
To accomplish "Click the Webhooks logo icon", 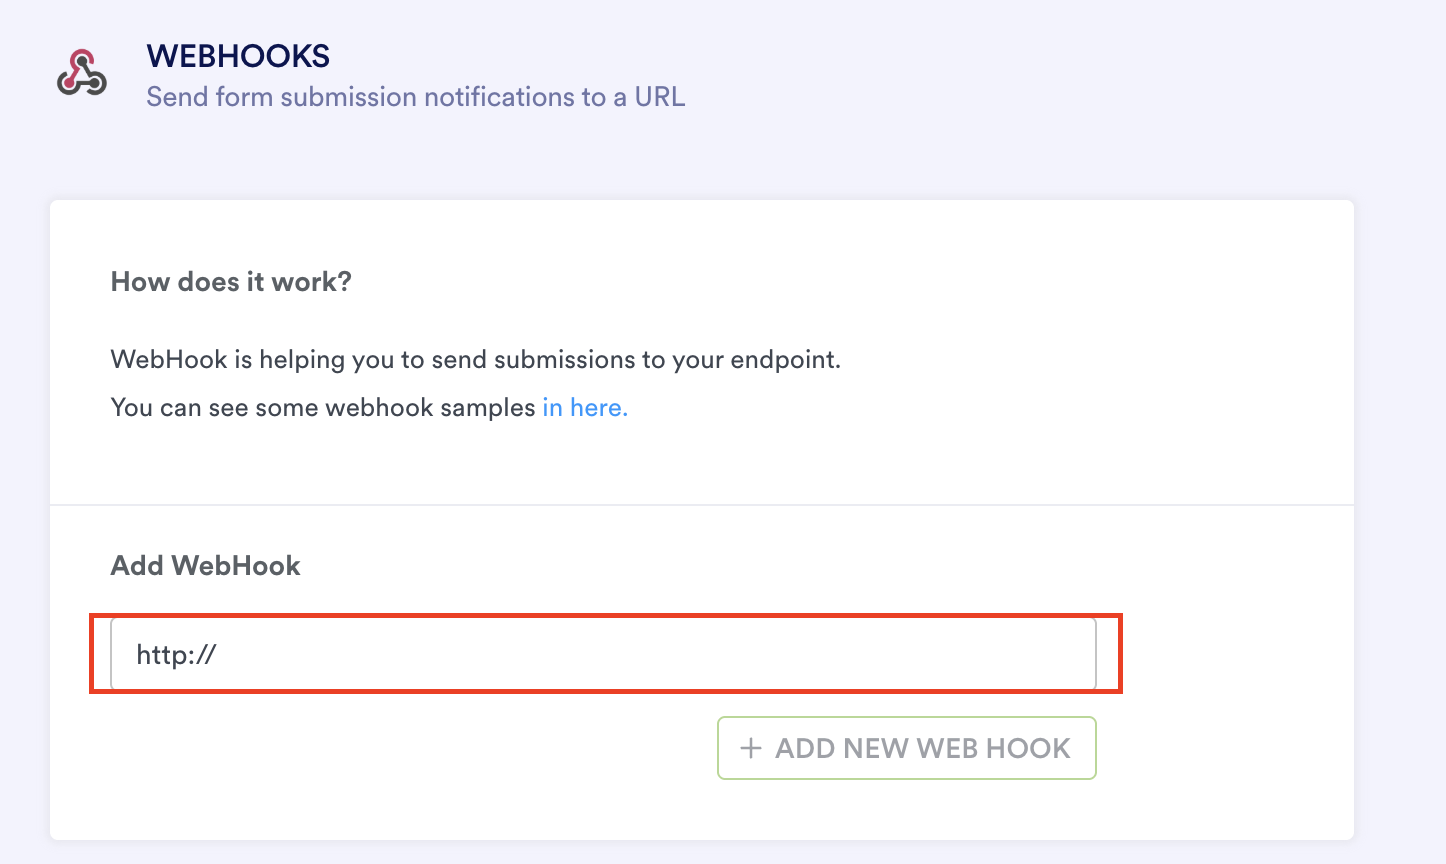I will [x=81, y=73].
